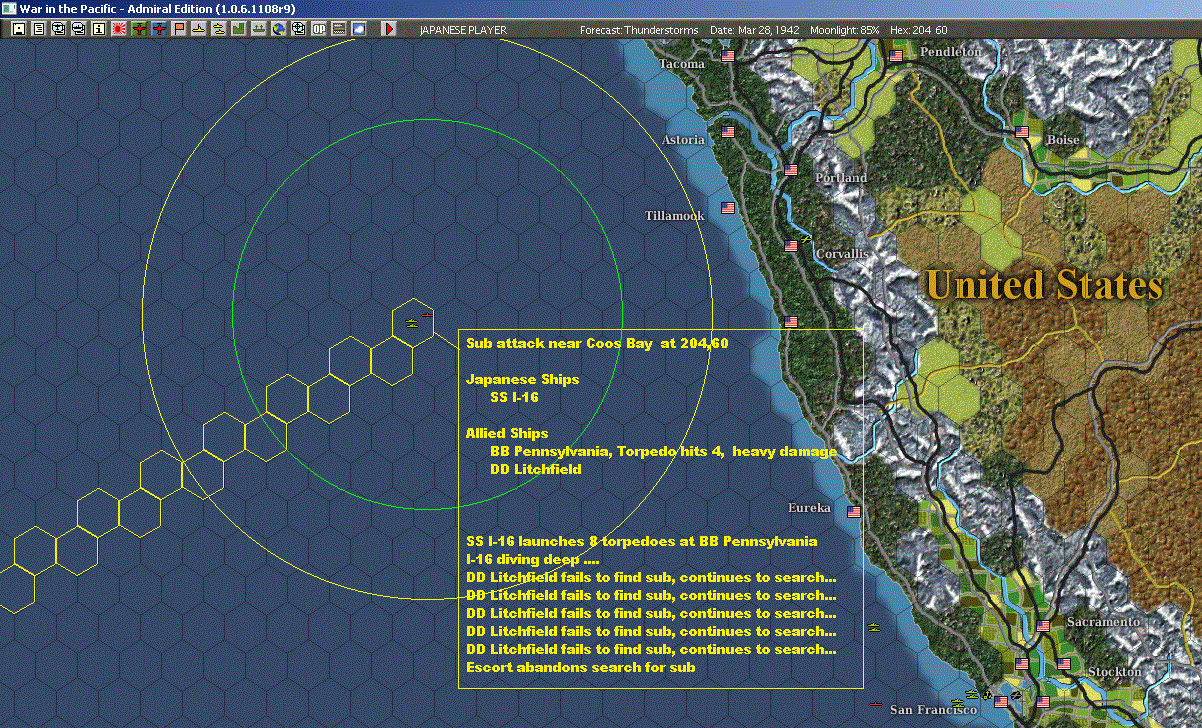Click the red play arrow to continue
Image resolution: width=1202 pixels, height=728 pixels.
(389, 29)
